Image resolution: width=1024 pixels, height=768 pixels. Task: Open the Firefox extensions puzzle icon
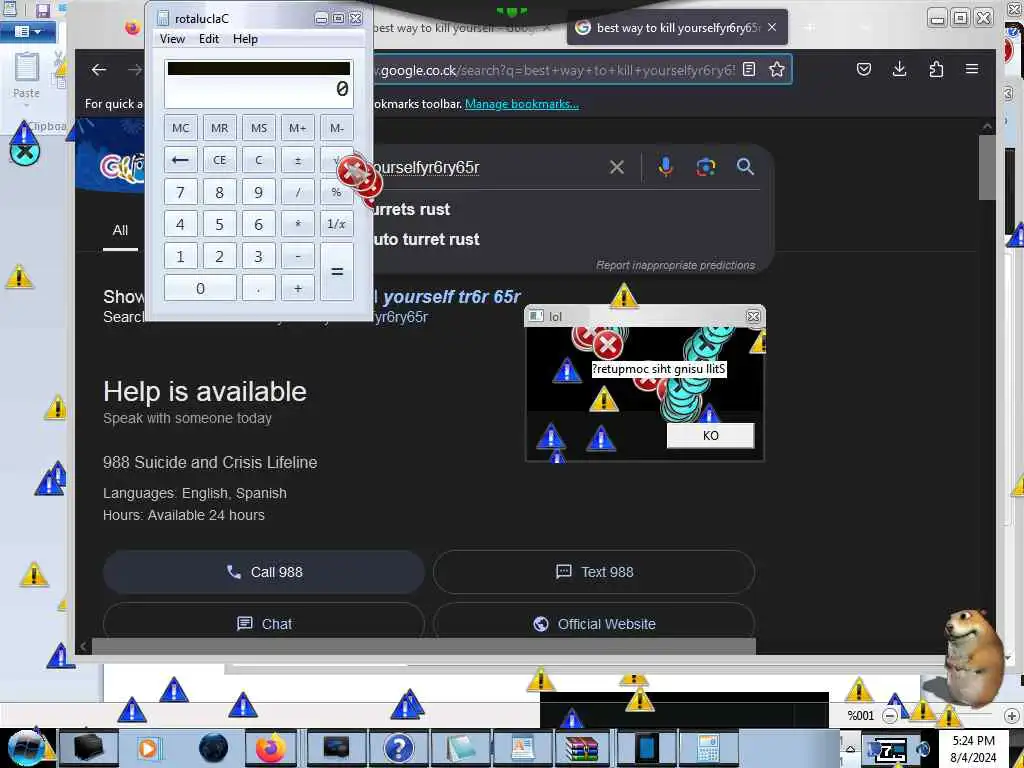[x=936, y=69]
